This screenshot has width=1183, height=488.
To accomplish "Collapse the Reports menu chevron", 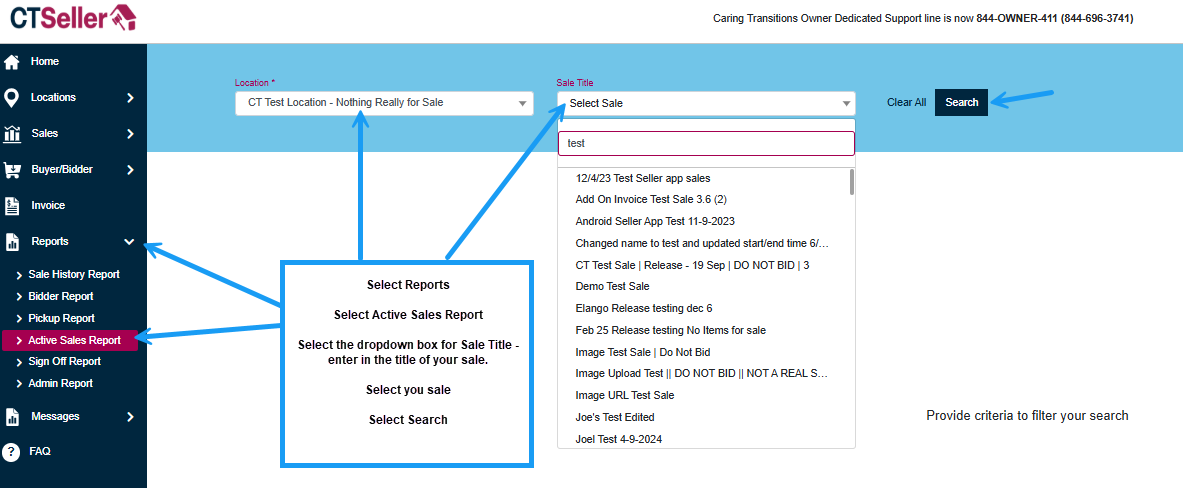I will coord(129,242).
